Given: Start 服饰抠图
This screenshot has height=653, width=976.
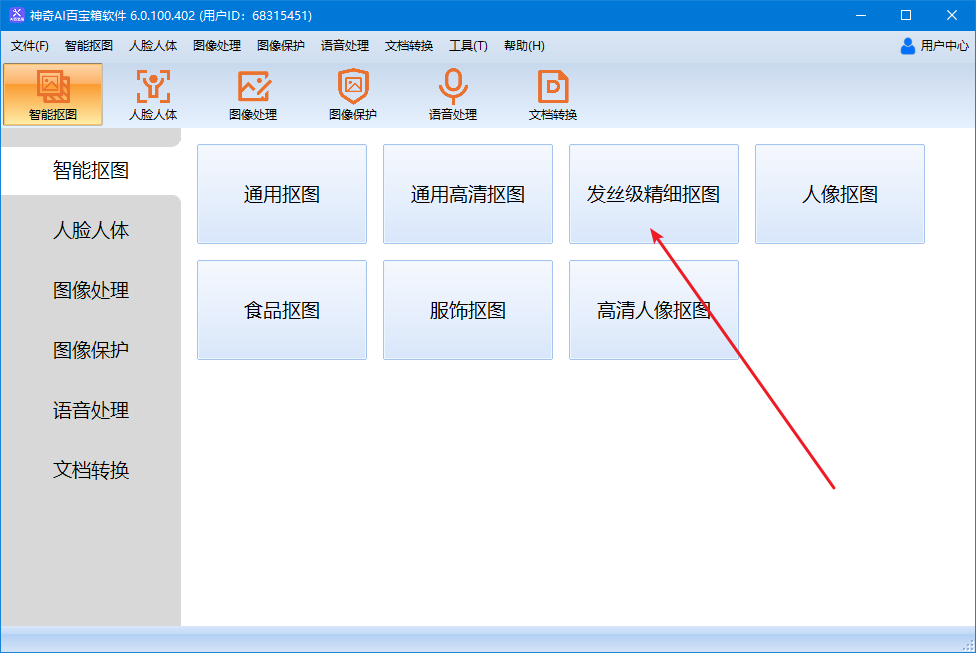Looking at the screenshot, I should pos(468,310).
